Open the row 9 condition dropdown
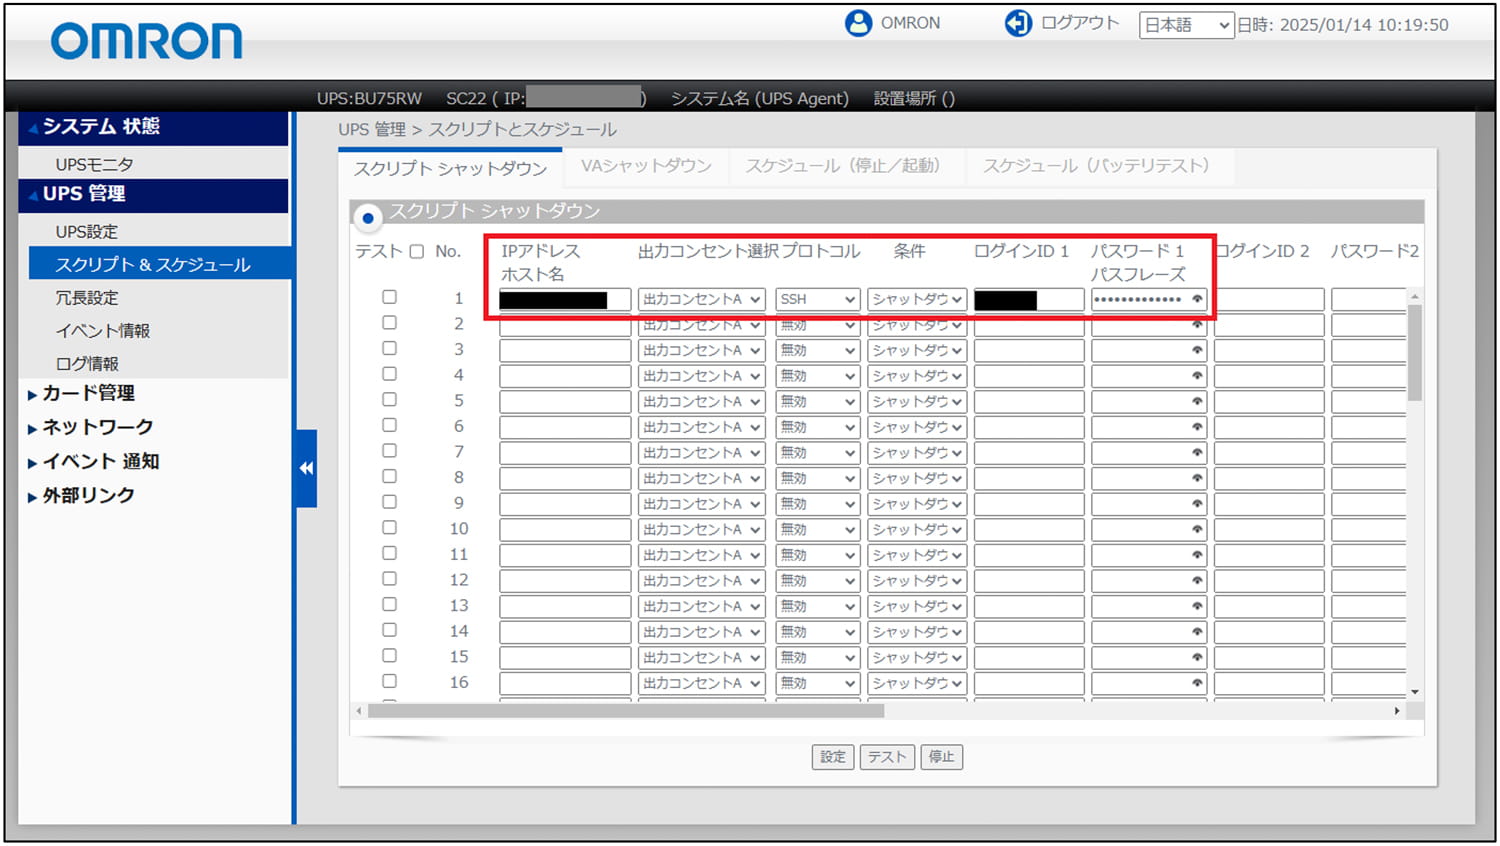 coord(917,504)
